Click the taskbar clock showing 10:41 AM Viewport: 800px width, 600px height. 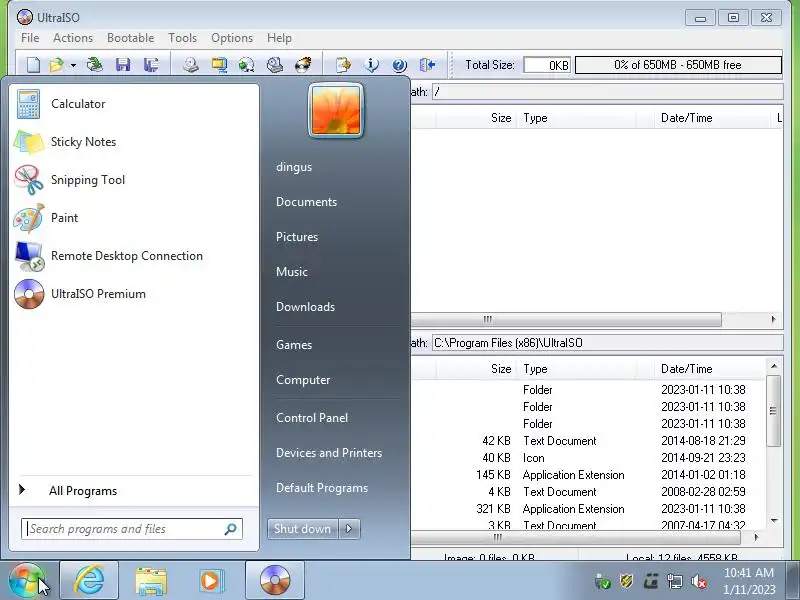point(749,582)
